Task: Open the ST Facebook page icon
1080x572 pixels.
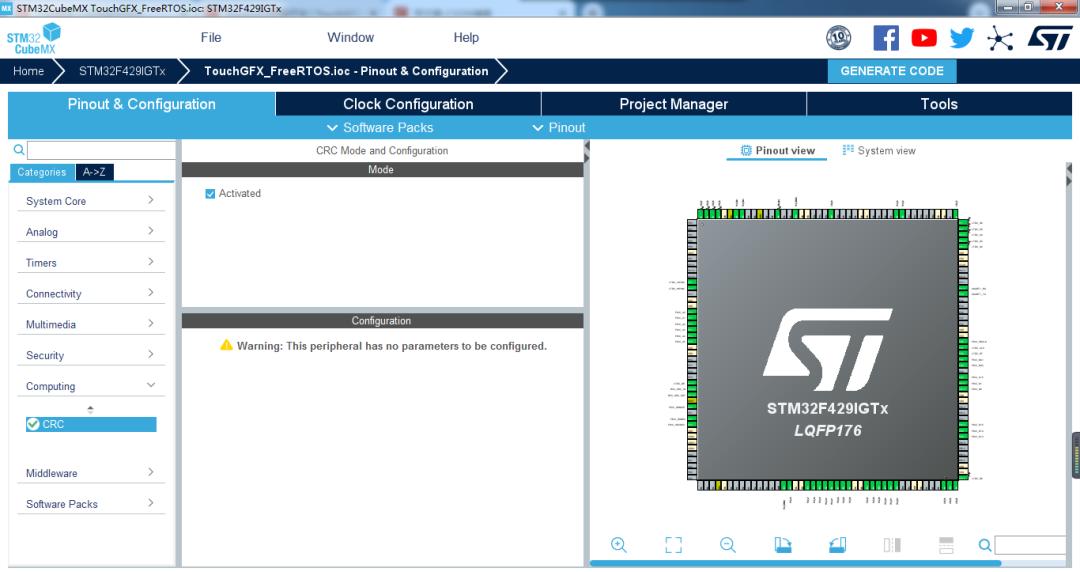Action: point(886,38)
